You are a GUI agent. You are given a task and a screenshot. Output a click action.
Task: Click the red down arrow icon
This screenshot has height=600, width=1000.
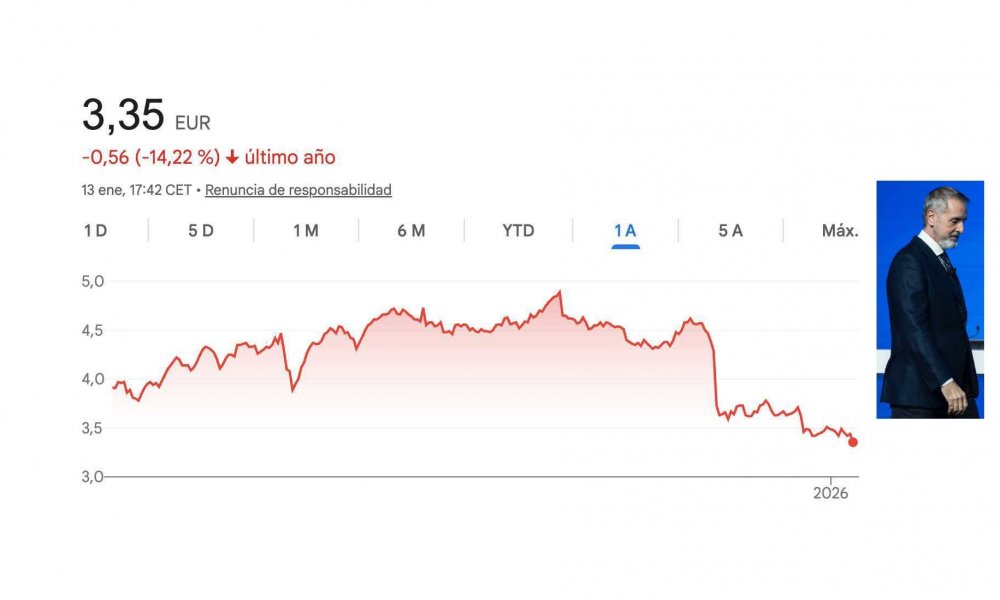coord(232,158)
